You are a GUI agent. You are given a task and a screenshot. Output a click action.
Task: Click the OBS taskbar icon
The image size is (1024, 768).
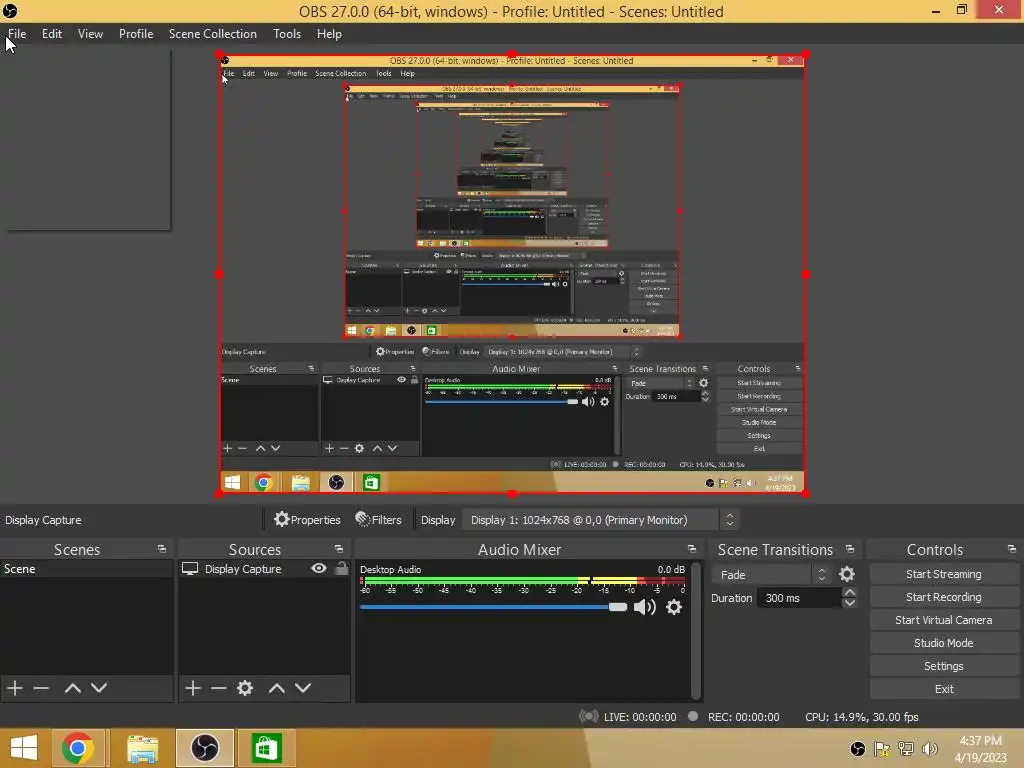click(x=204, y=748)
